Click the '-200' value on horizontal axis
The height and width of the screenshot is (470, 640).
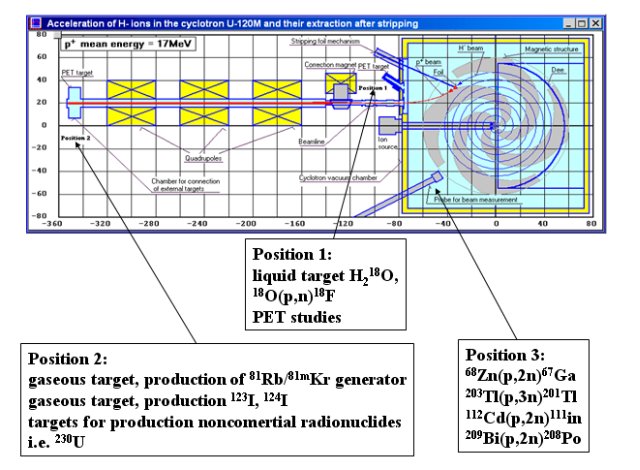pyautogui.click(x=246, y=224)
